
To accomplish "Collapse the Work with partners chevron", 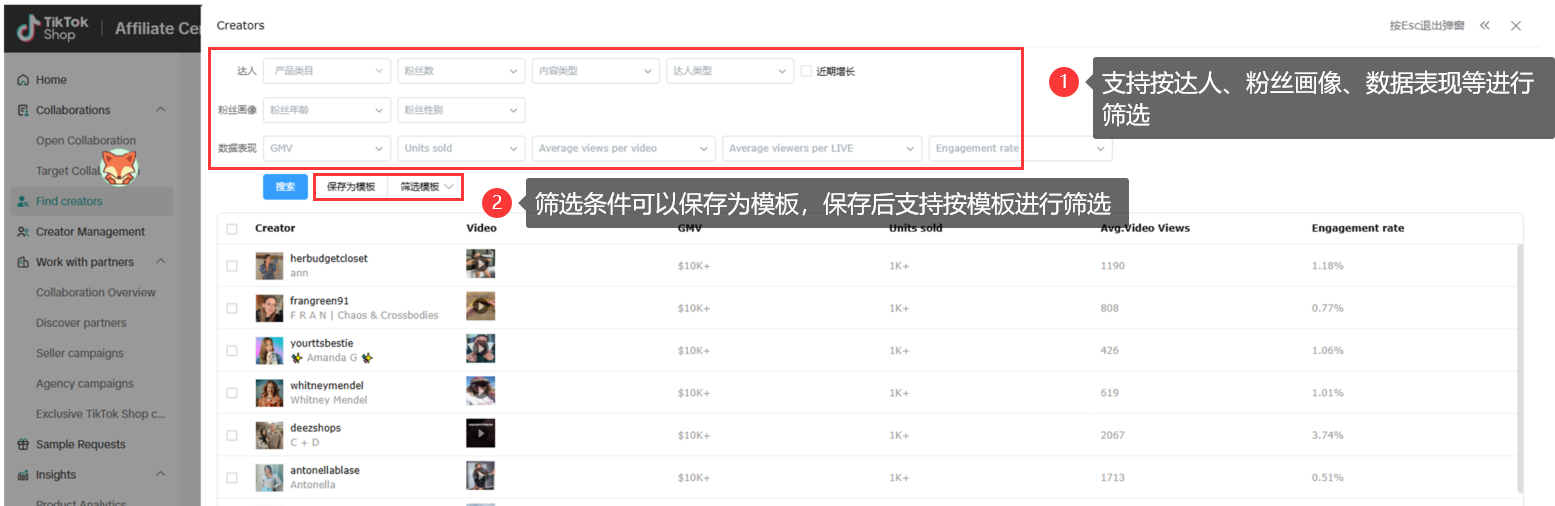I will point(161,262).
